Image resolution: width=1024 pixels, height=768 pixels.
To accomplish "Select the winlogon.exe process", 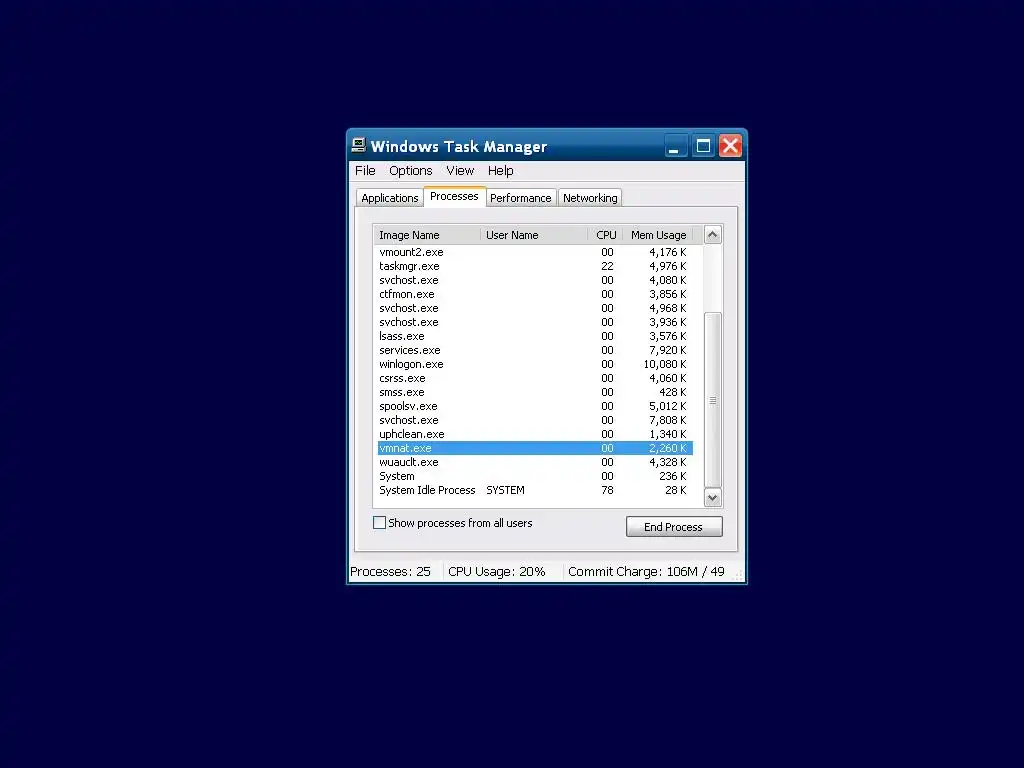I will point(535,364).
